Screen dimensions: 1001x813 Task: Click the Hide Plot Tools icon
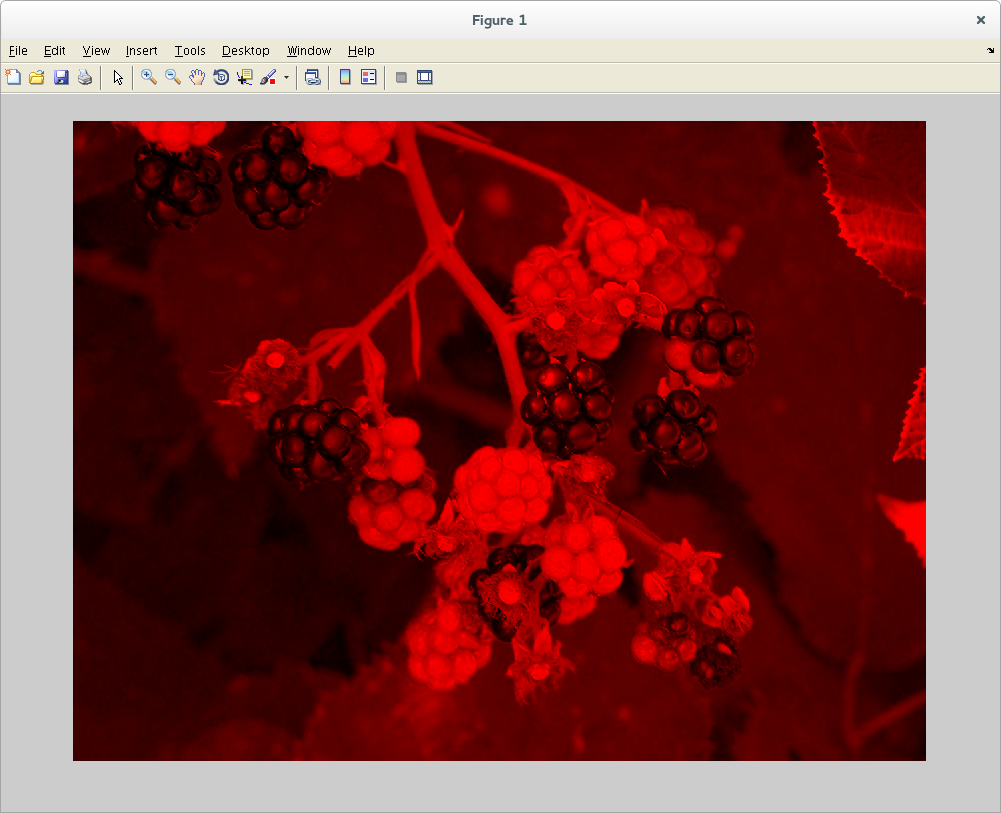point(401,77)
